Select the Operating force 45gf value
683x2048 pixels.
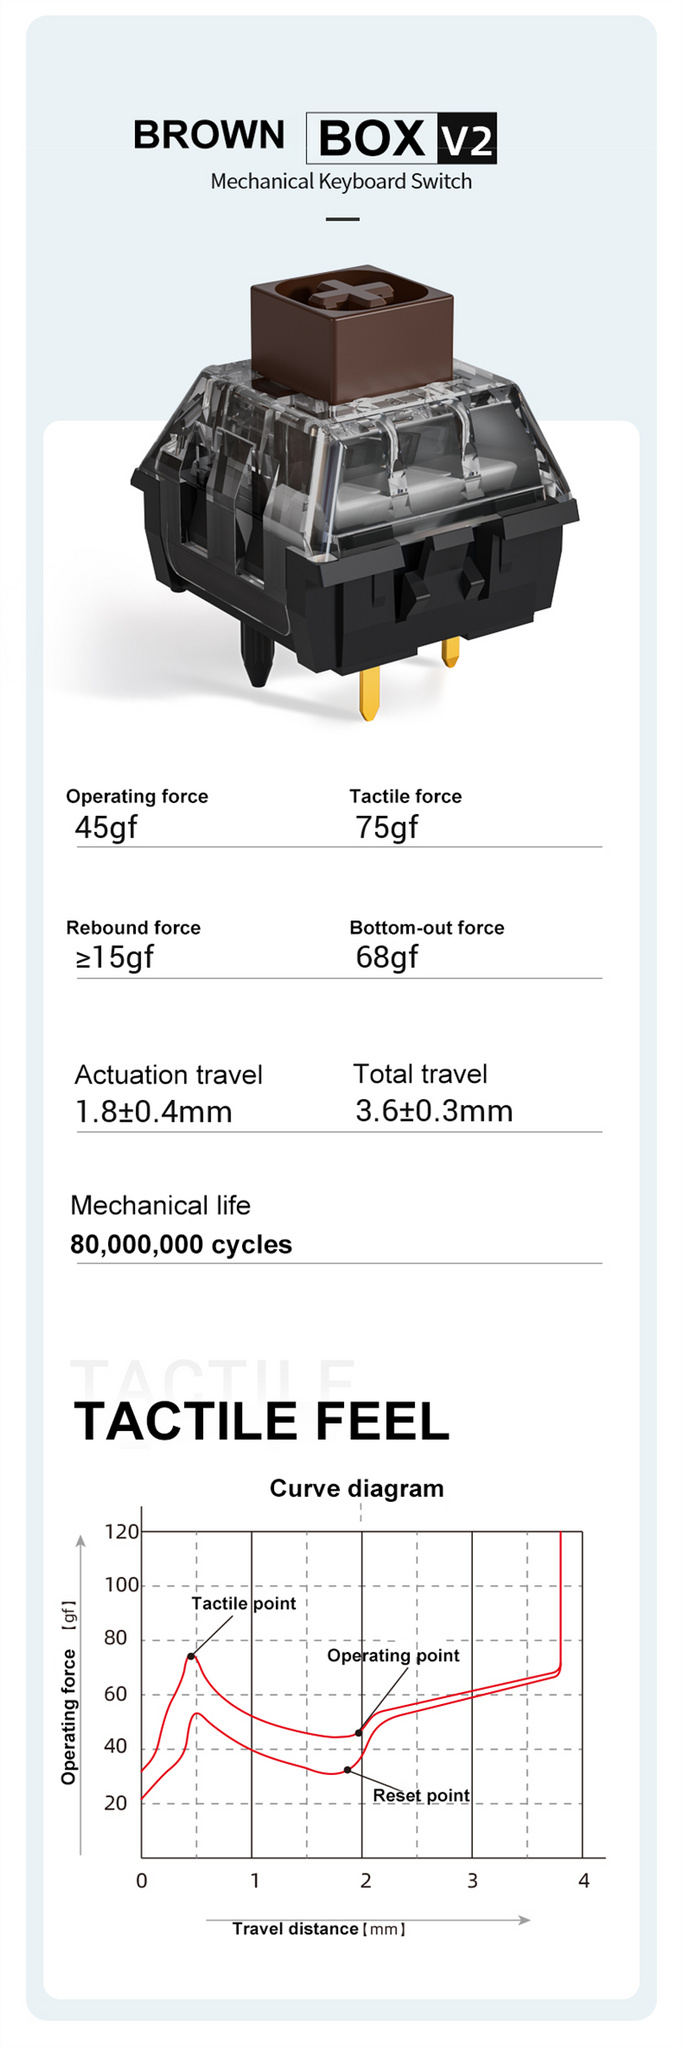point(106,827)
